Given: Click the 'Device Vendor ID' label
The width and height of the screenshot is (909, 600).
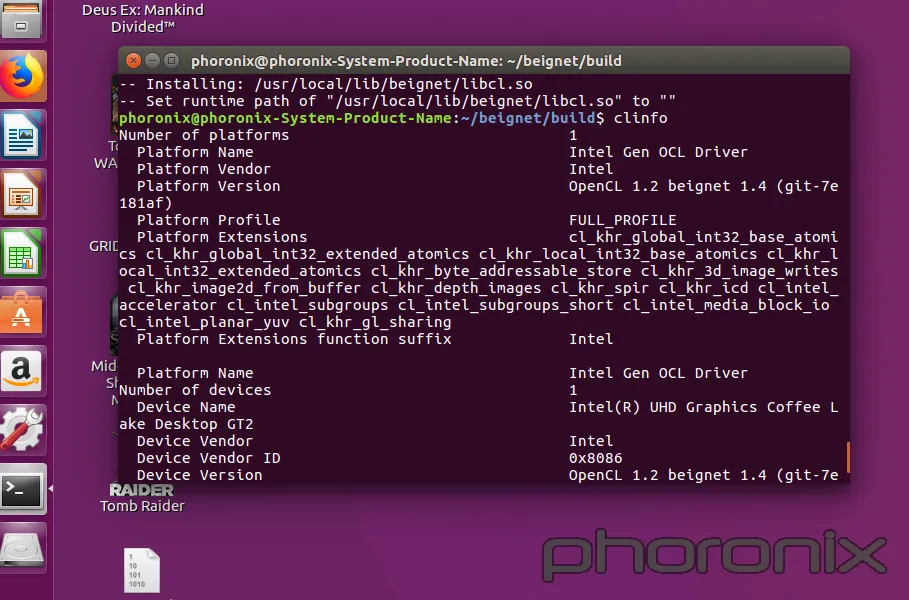Looking at the screenshot, I should (x=208, y=458).
